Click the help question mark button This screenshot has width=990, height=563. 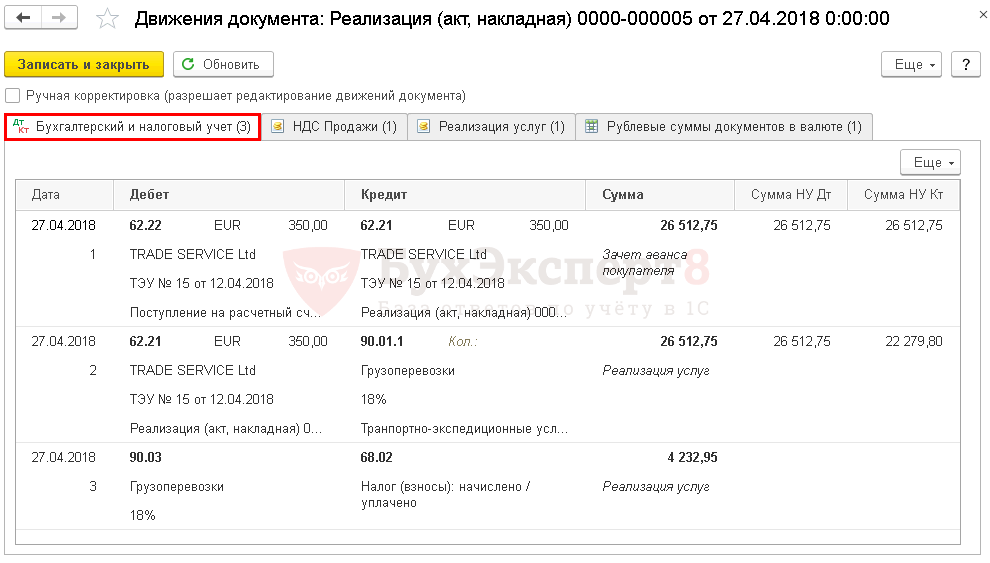click(x=965, y=64)
